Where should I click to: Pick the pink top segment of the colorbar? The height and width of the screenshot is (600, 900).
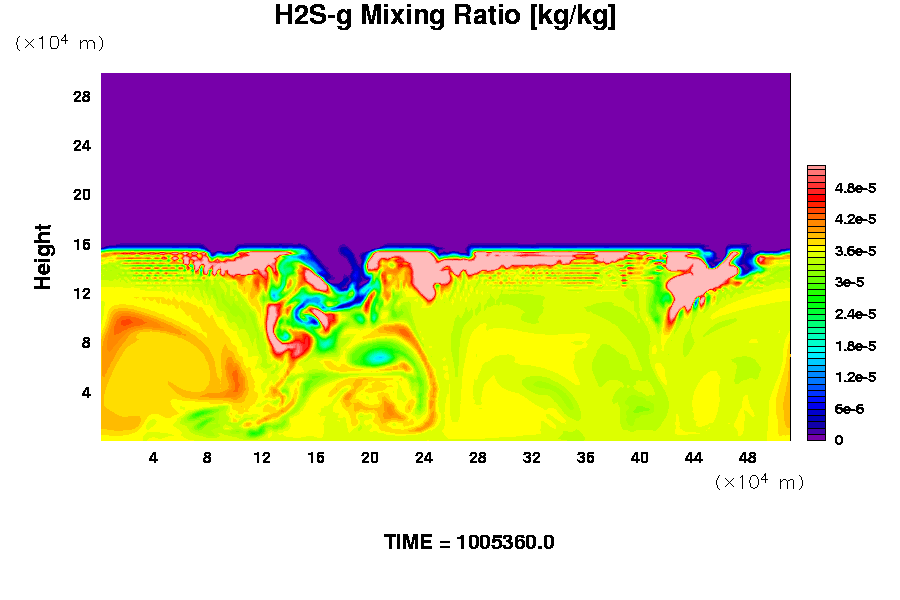click(816, 172)
